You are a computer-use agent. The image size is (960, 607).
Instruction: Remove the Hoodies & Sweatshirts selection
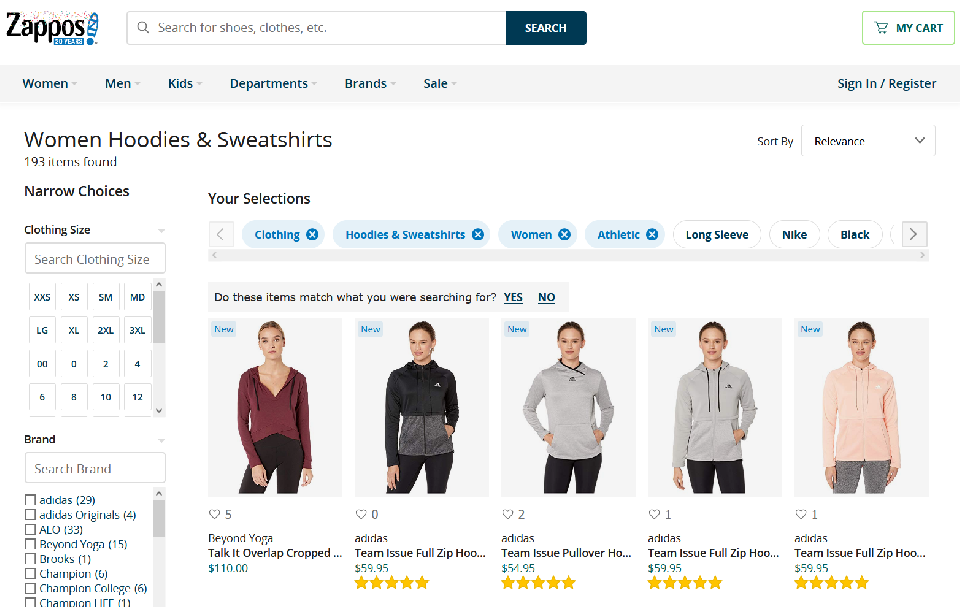[x=478, y=235]
